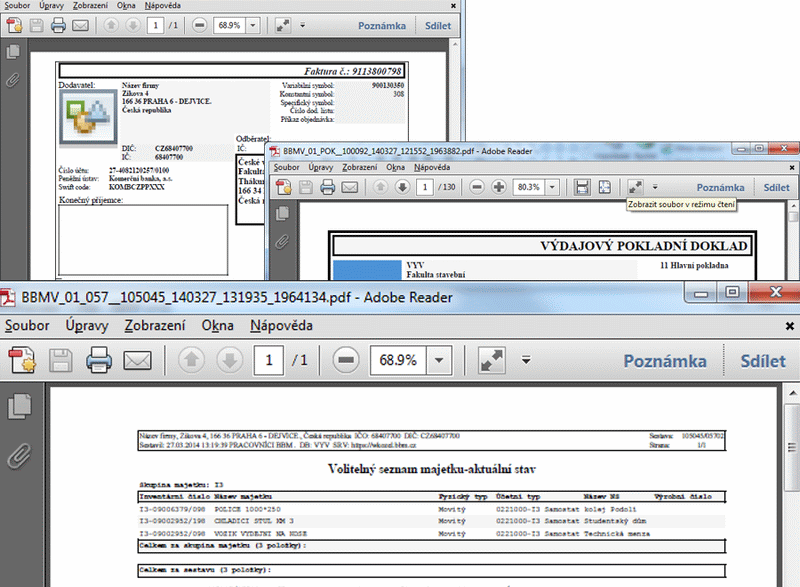Click scrollbar up arrow in POK window
This screenshot has width=800, height=587.
coord(793,206)
